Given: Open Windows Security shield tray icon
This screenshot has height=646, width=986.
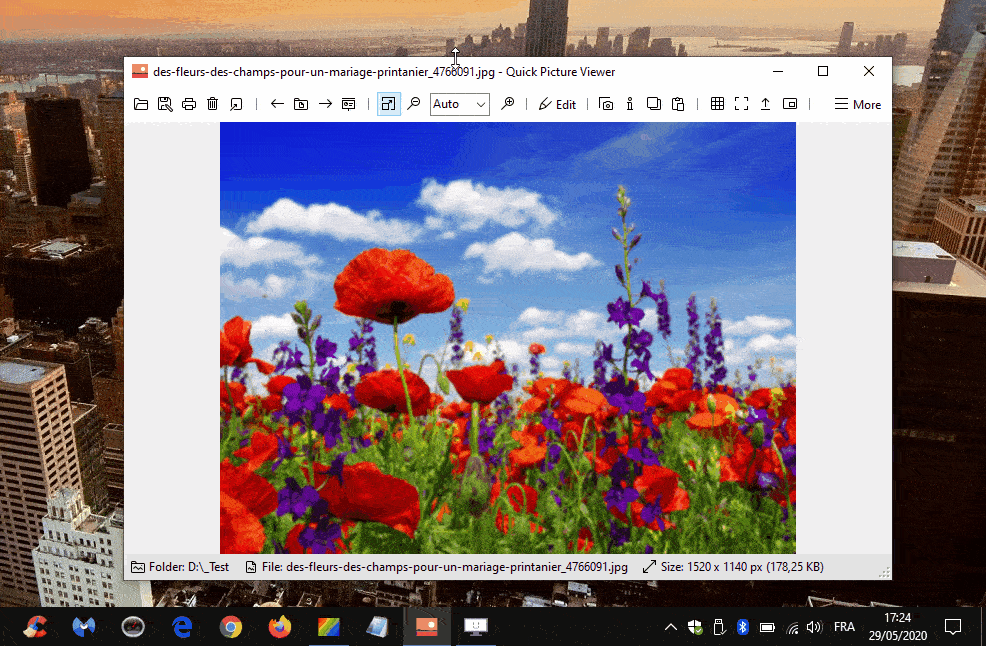Looking at the screenshot, I should click(x=695, y=627).
